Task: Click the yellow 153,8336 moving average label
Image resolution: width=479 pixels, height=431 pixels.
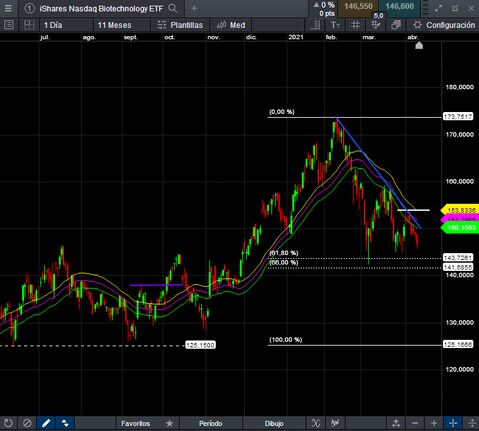Action: (460, 210)
